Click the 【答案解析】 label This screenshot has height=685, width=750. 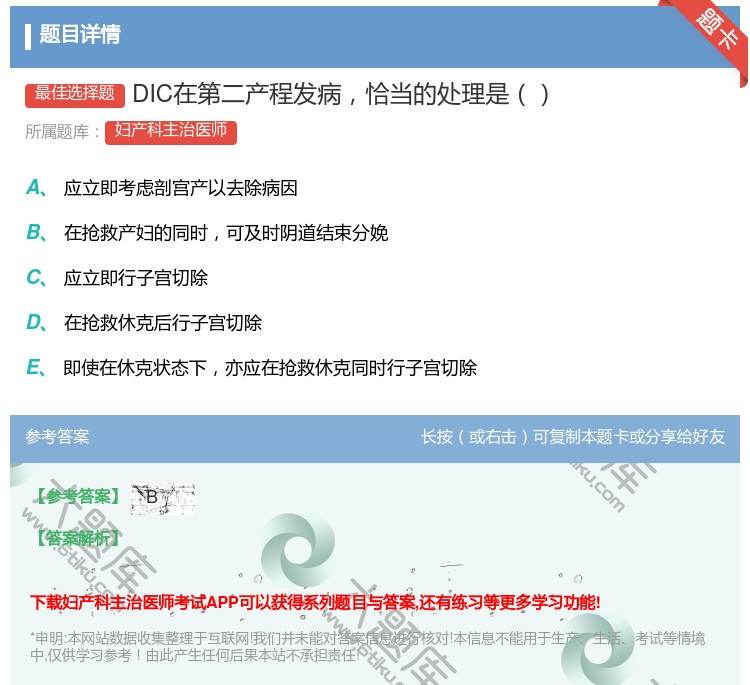click(x=78, y=538)
